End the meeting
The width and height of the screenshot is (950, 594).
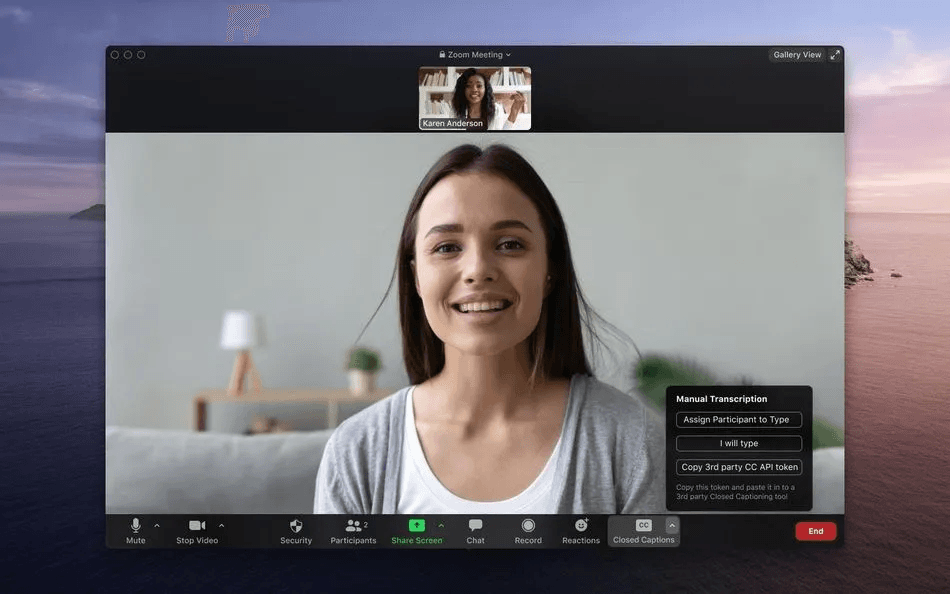[x=815, y=531]
